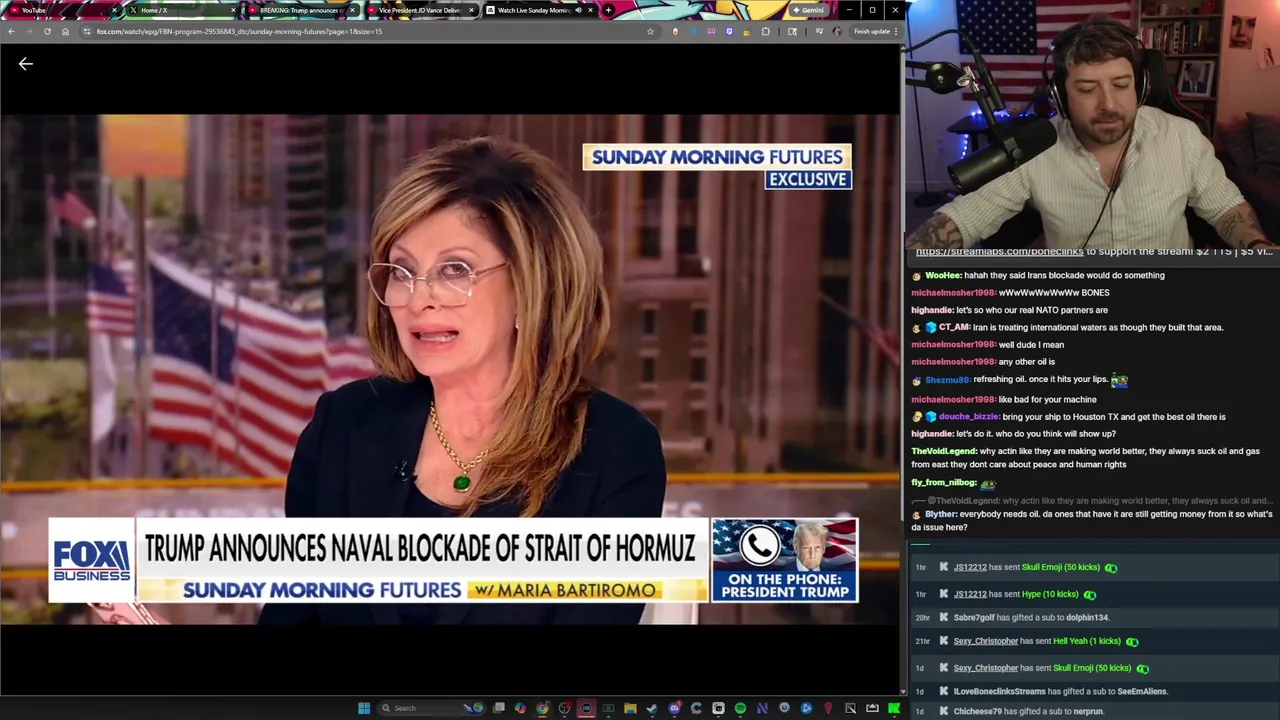This screenshot has width=1280, height=720.
Task: Click Sexy_Christopher in the Hell Yeah row
Action: [986, 641]
